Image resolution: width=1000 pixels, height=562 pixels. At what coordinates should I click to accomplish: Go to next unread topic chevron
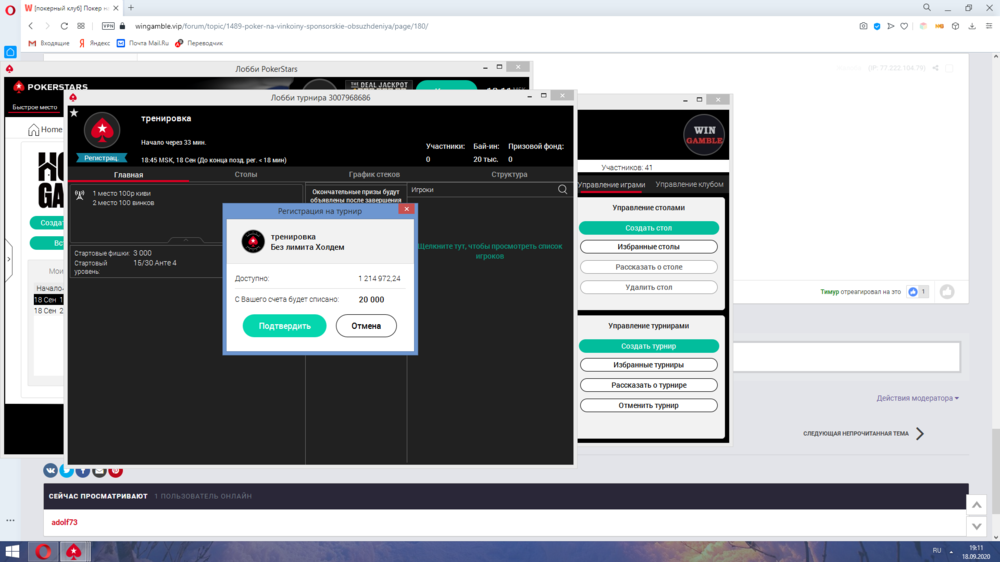919,434
